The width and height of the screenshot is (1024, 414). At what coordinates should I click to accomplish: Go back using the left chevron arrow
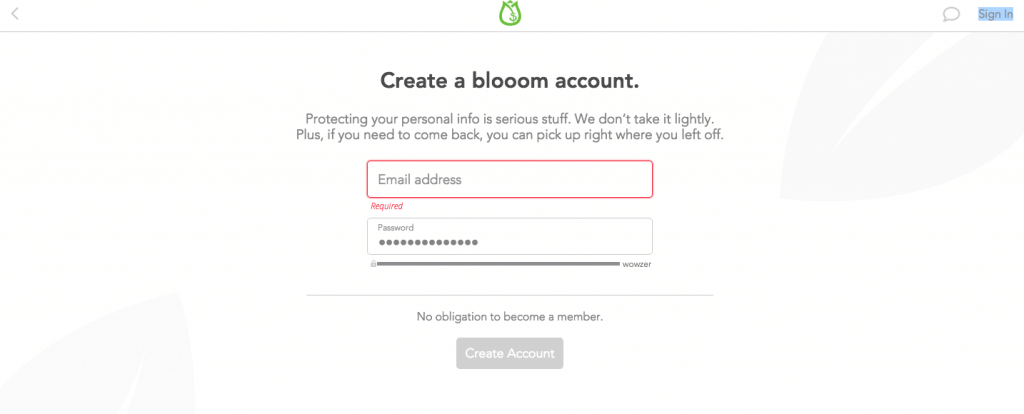(x=15, y=13)
